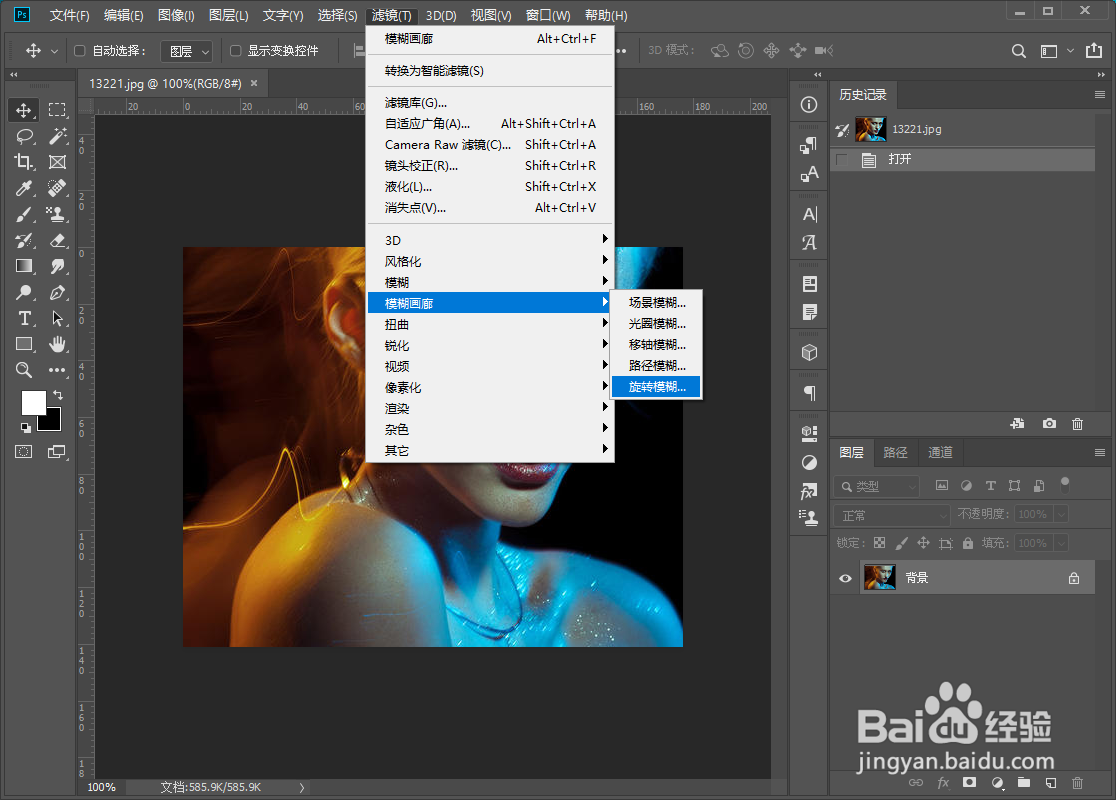Switch to the 通道 tab
1116x800 pixels.
tap(940, 452)
